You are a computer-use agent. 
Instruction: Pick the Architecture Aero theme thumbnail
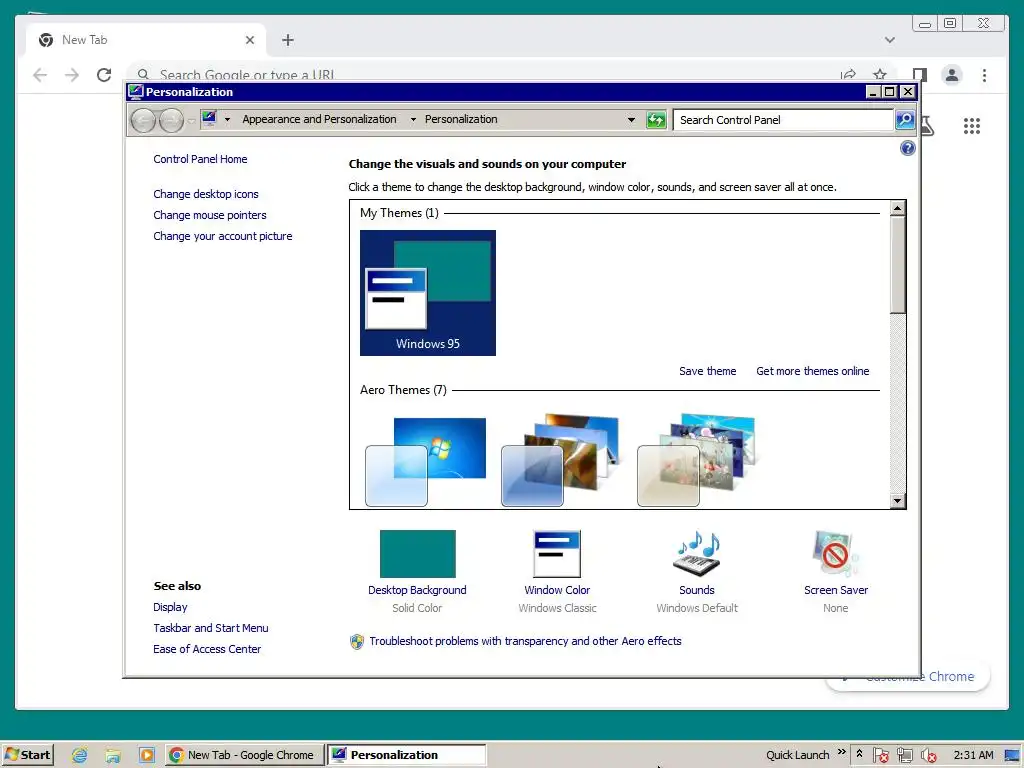[560, 460]
